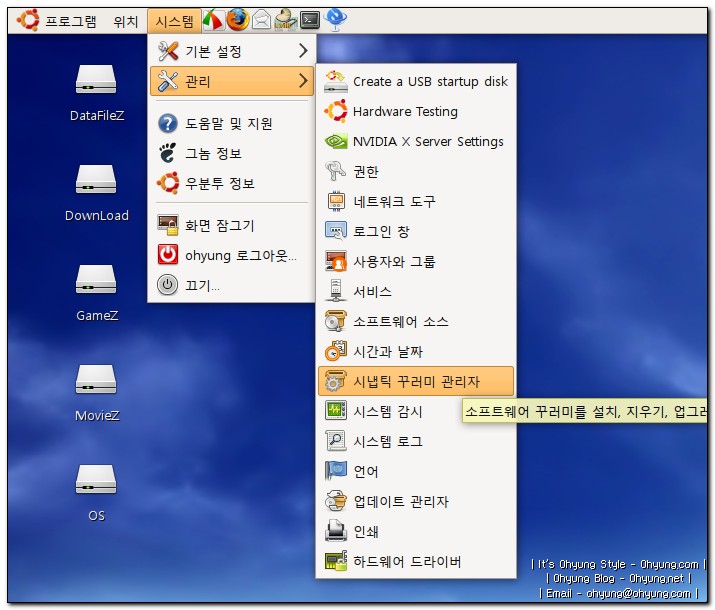
Task: Click the clock calendar icon beside 시간과 날짜
Action: tap(336, 351)
